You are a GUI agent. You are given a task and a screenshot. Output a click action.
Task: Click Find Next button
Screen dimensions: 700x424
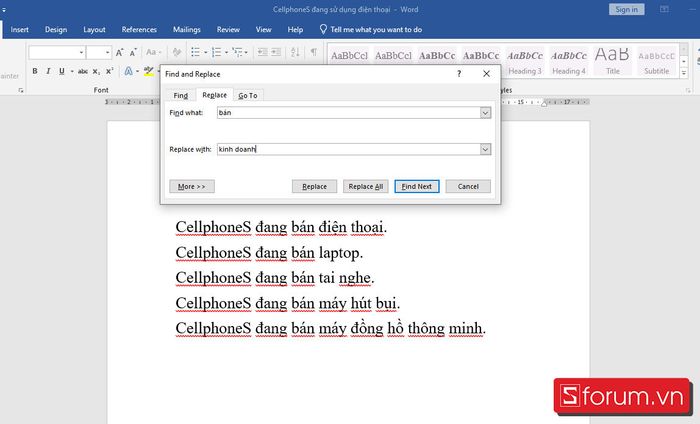point(417,187)
